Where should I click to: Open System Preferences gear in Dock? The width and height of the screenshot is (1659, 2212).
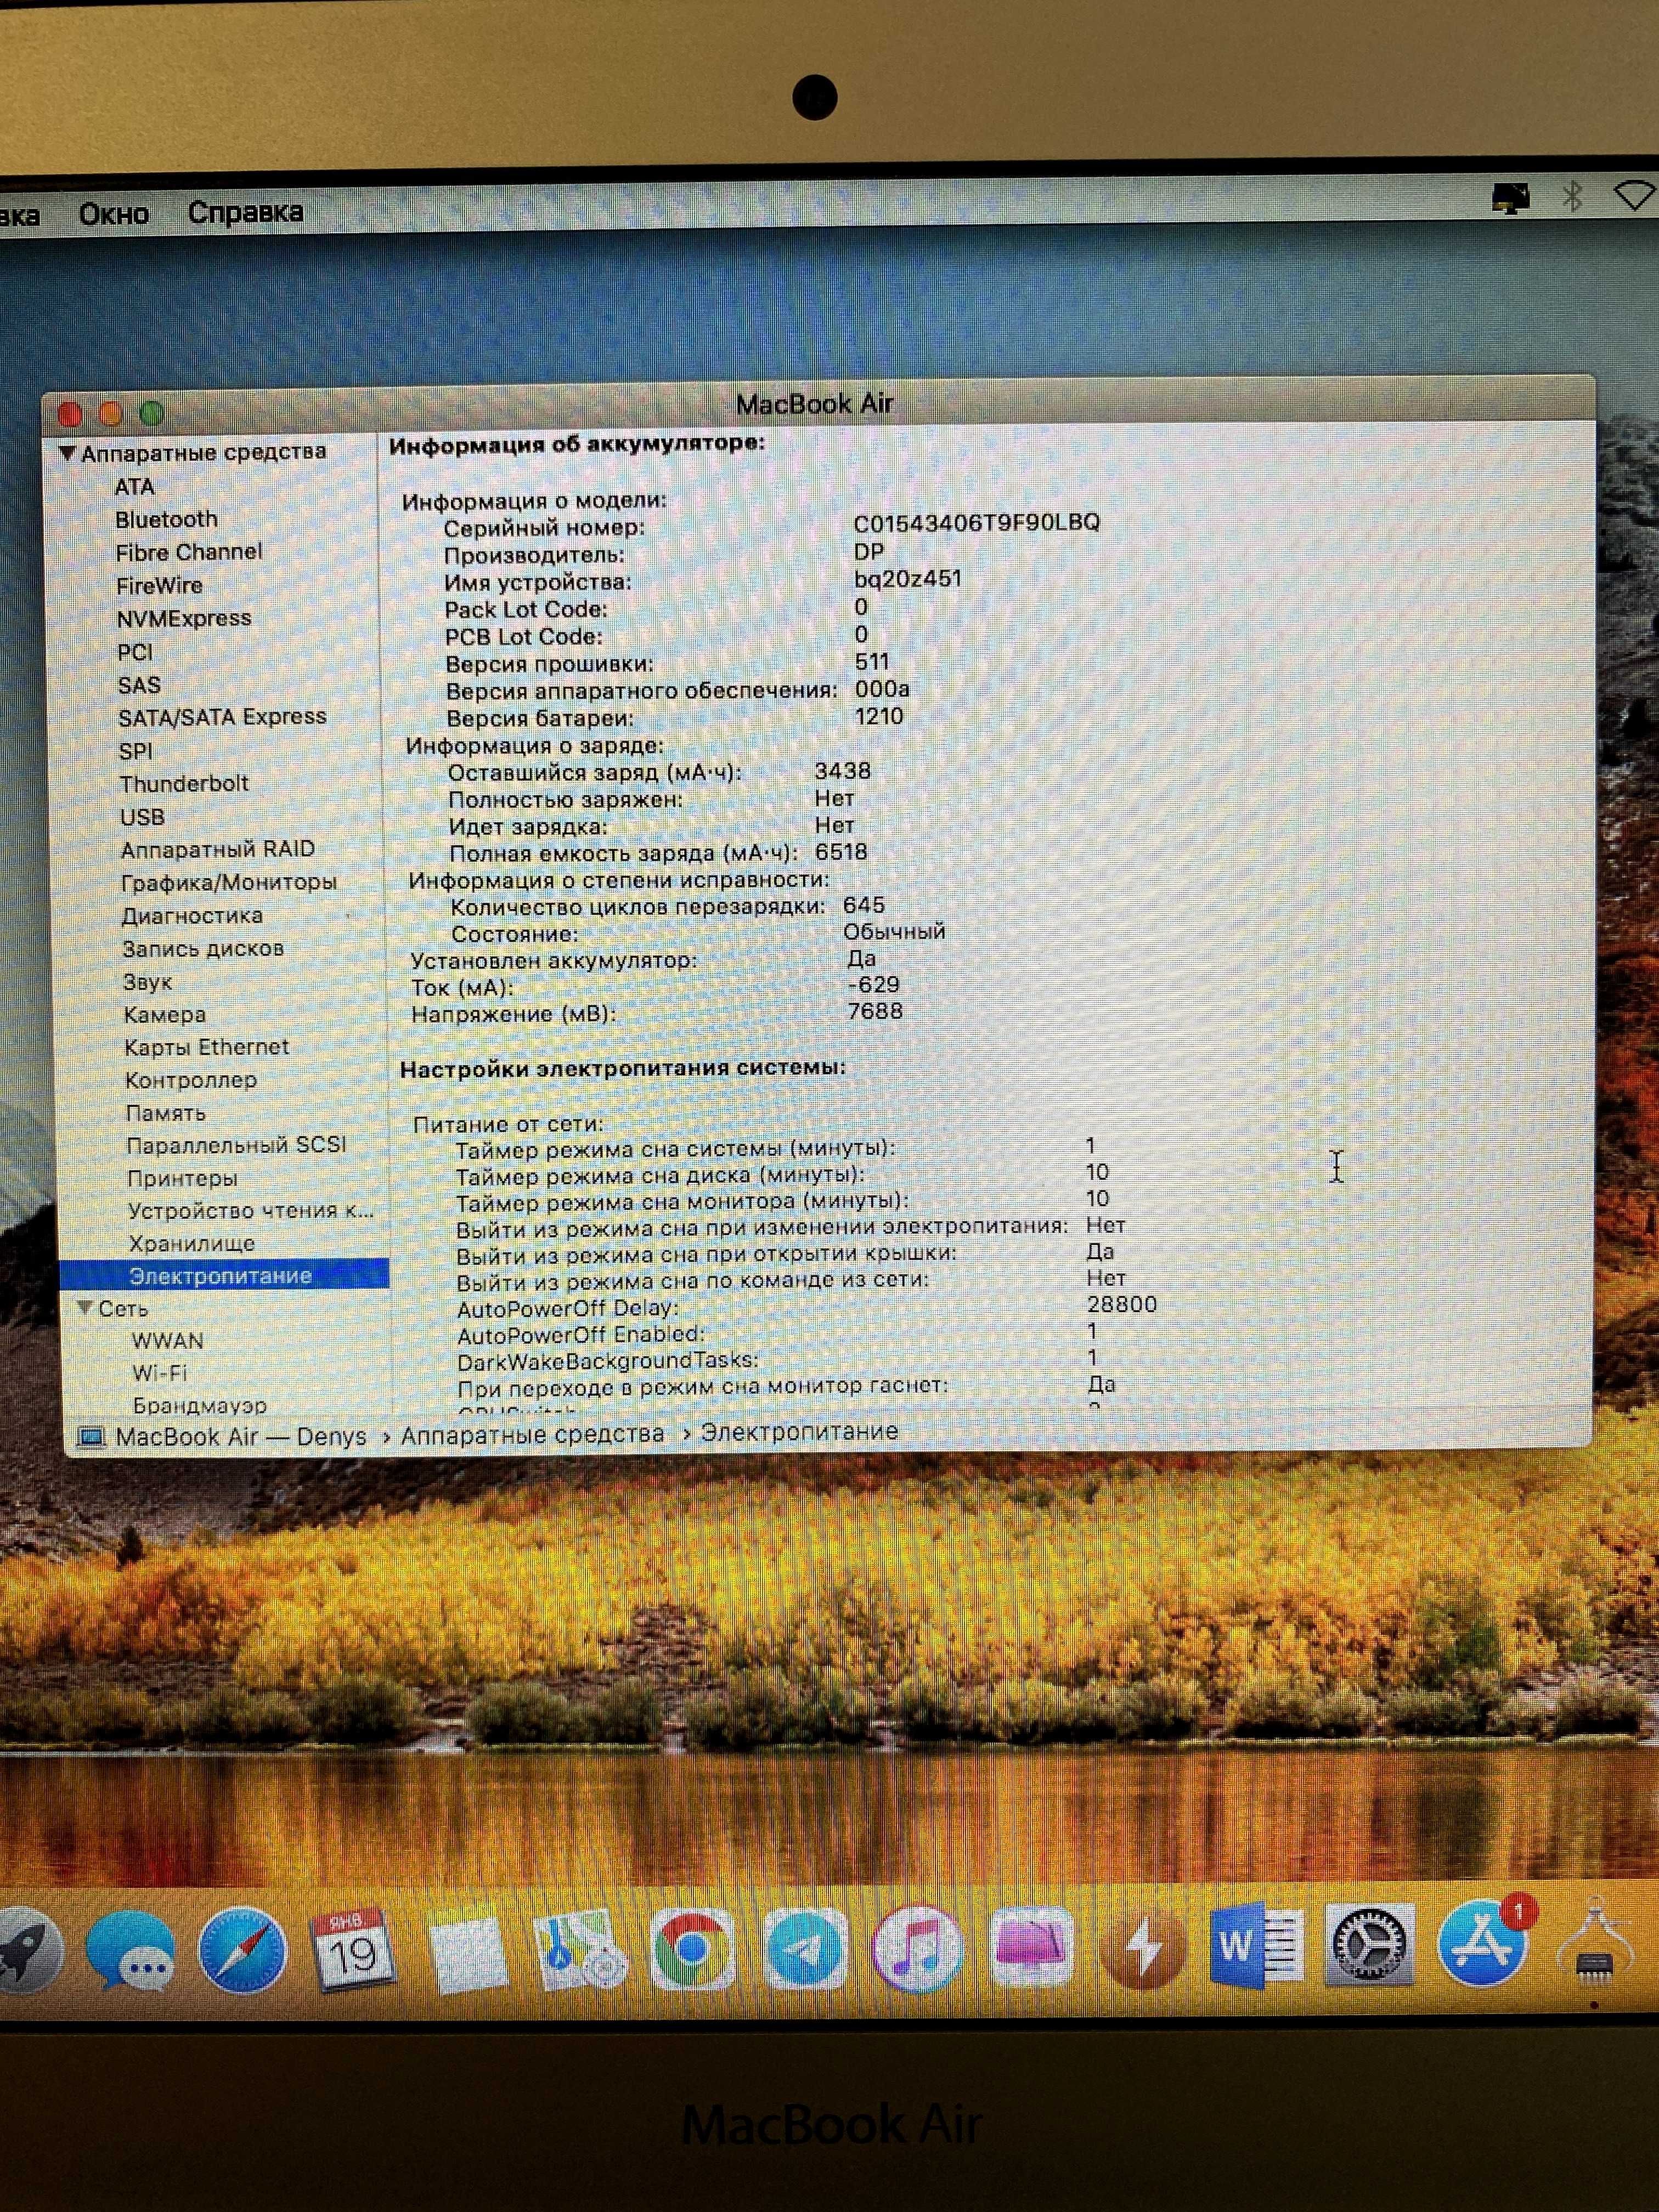[x=1369, y=1945]
